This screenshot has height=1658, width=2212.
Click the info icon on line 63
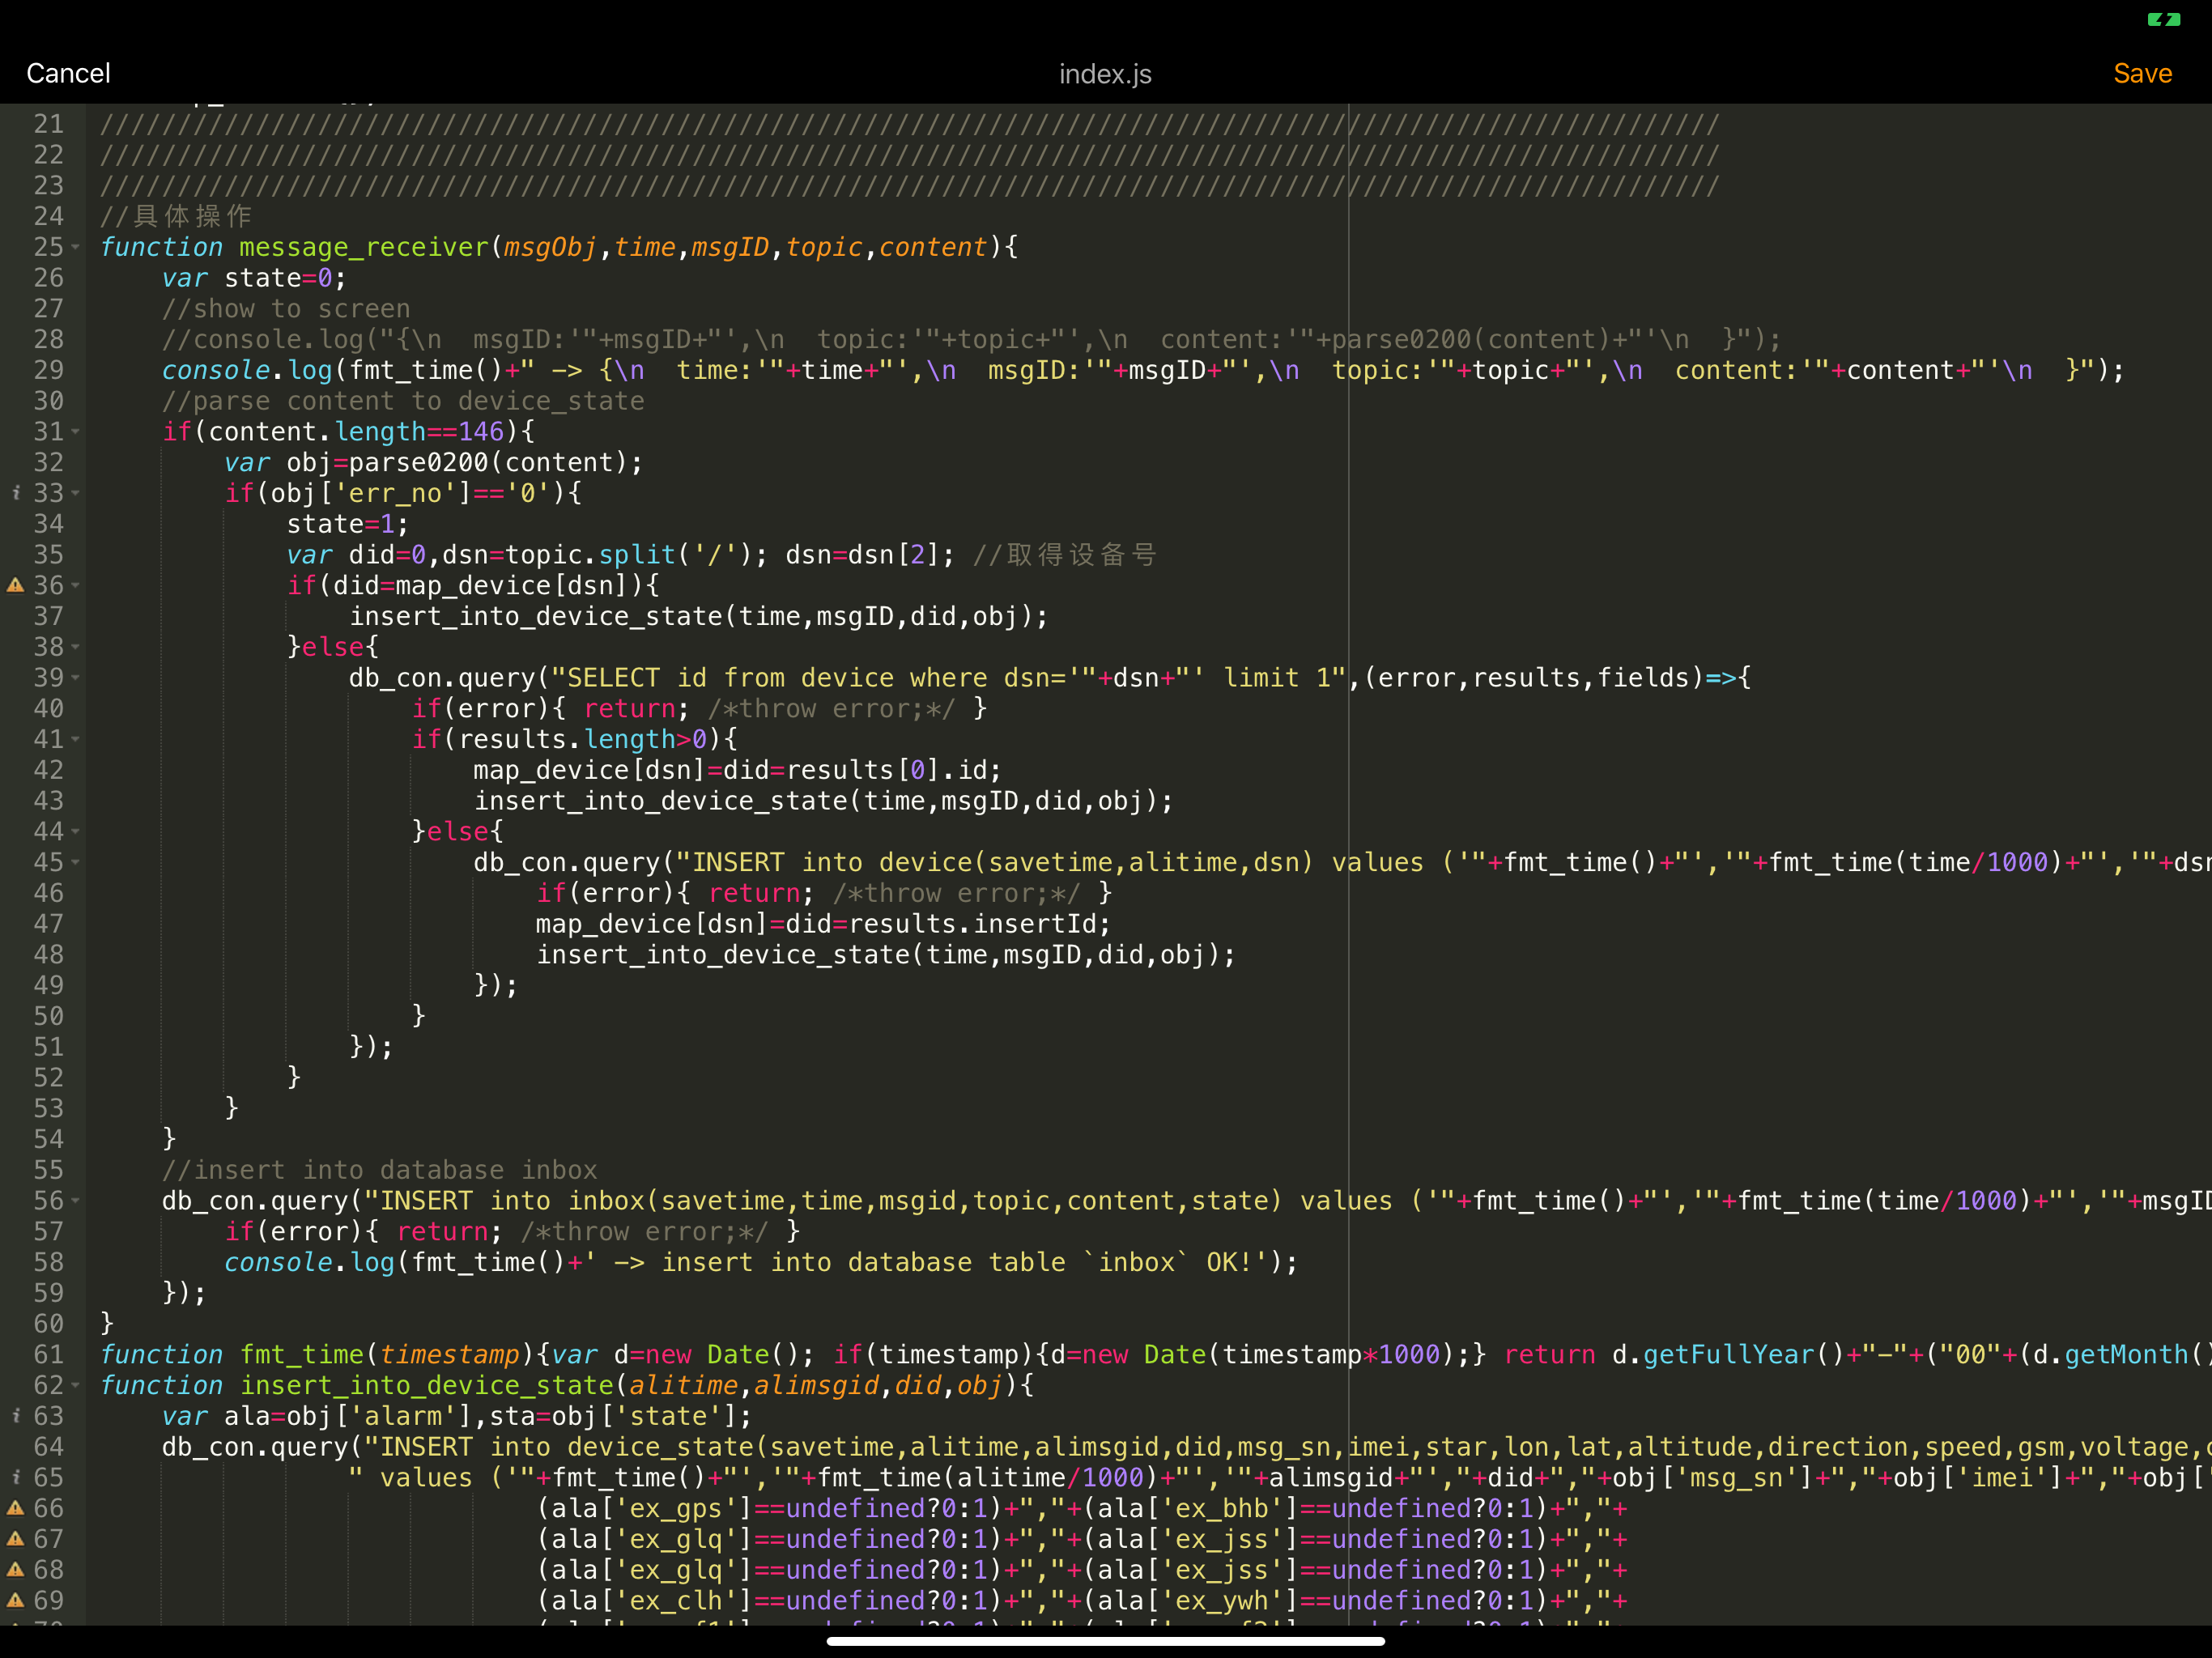[15, 1416]
